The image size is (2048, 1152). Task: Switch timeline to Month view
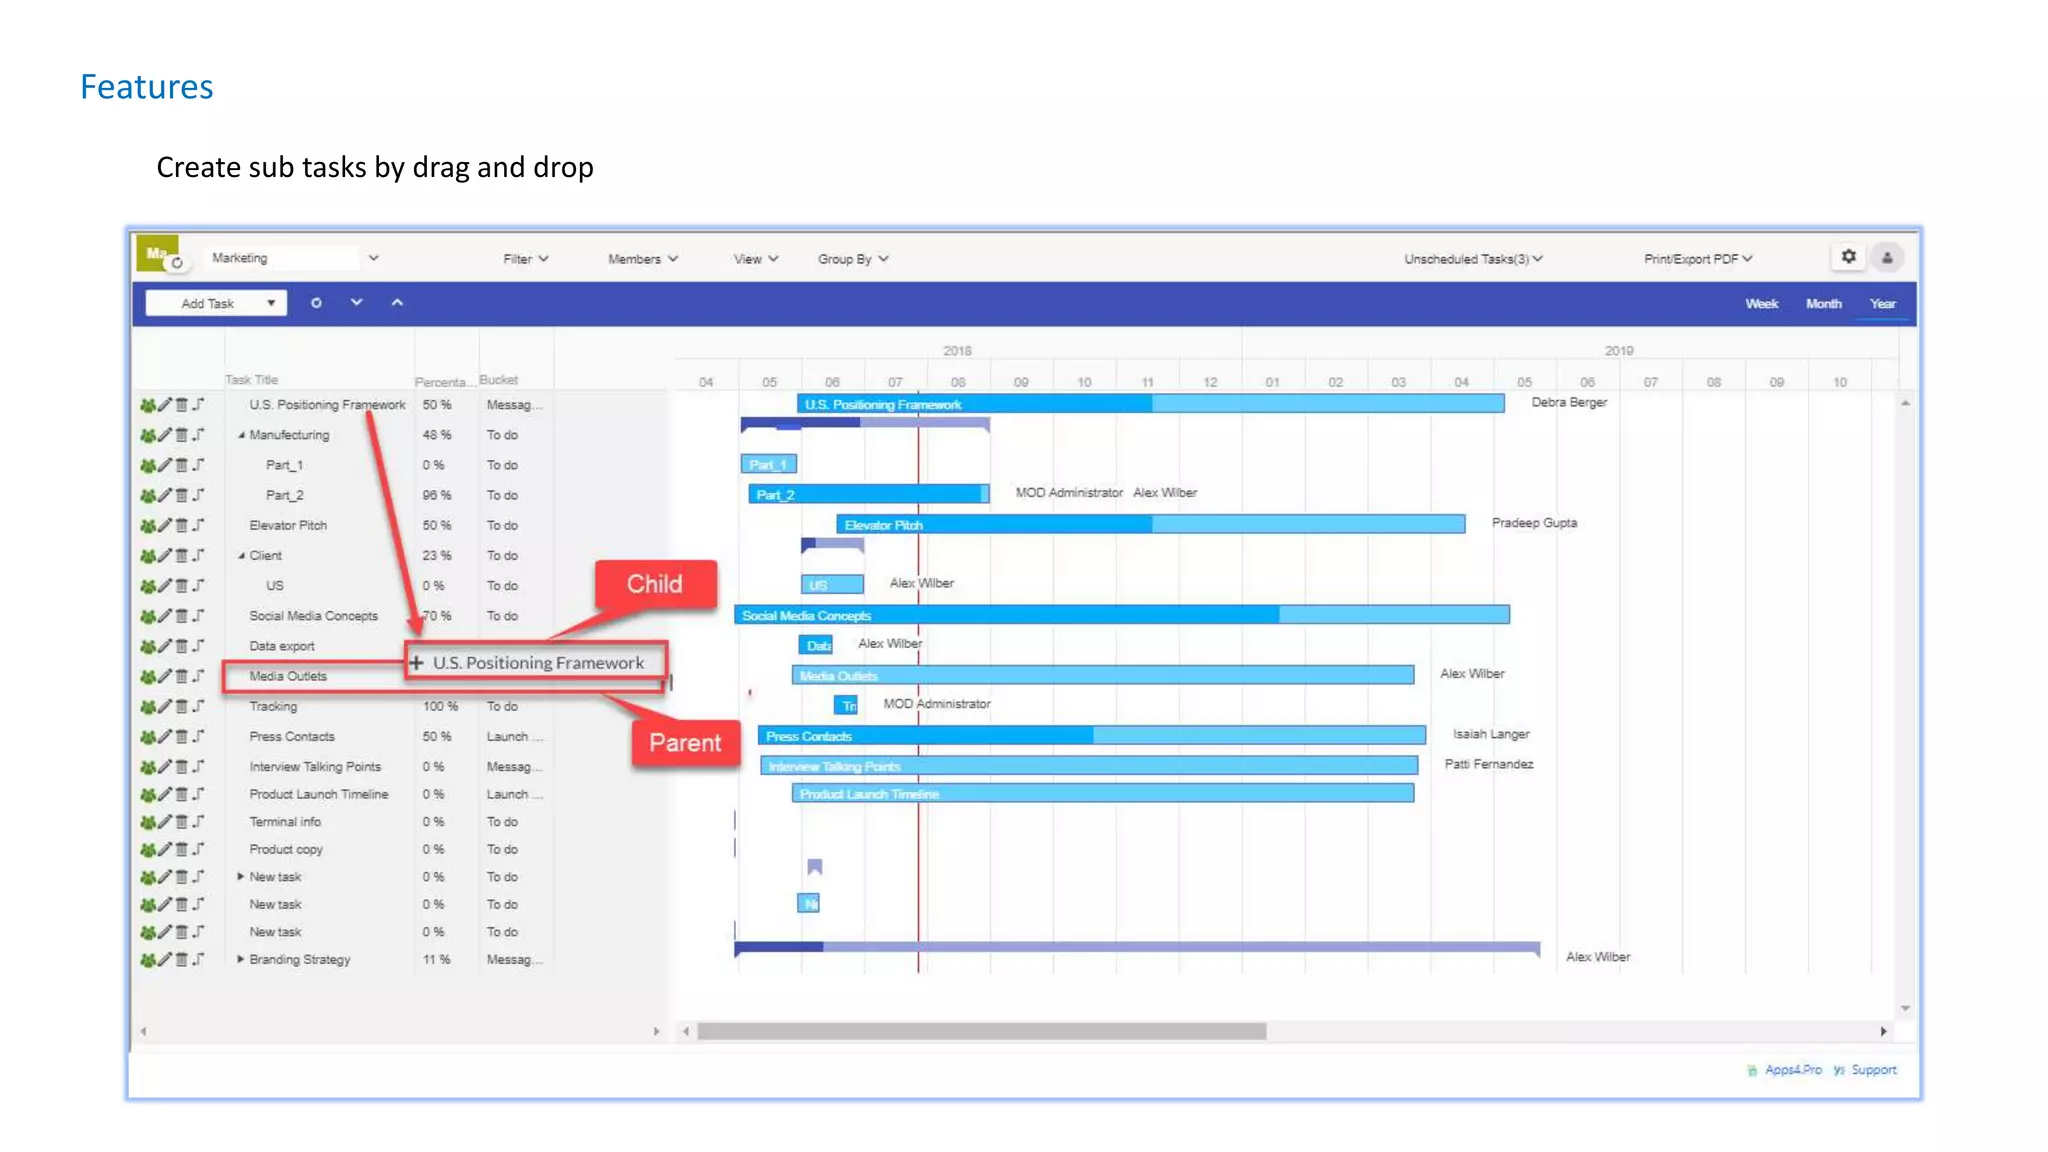1823,304
